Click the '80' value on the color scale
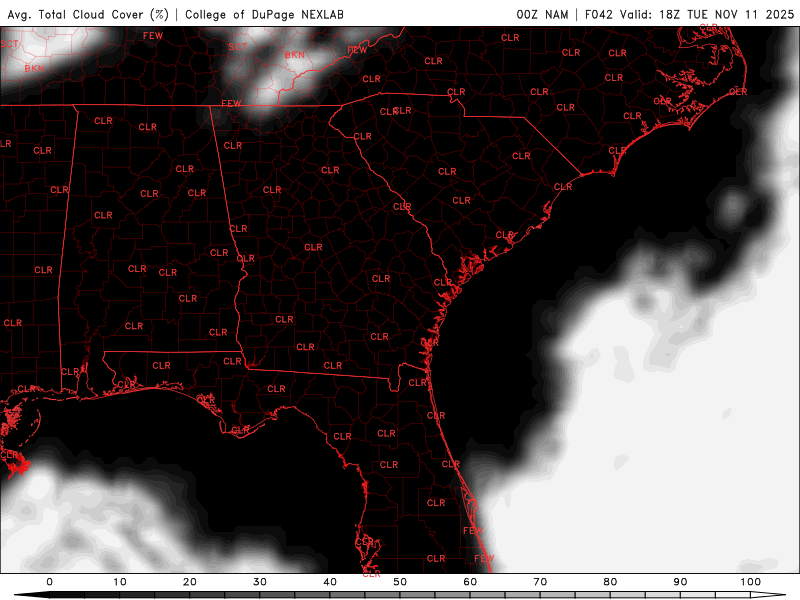Screen dimensions: 800x600 [x=610, y=582]
